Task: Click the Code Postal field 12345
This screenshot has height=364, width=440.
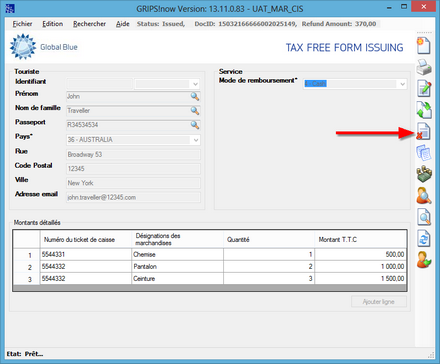Action: tap(133, 169)
